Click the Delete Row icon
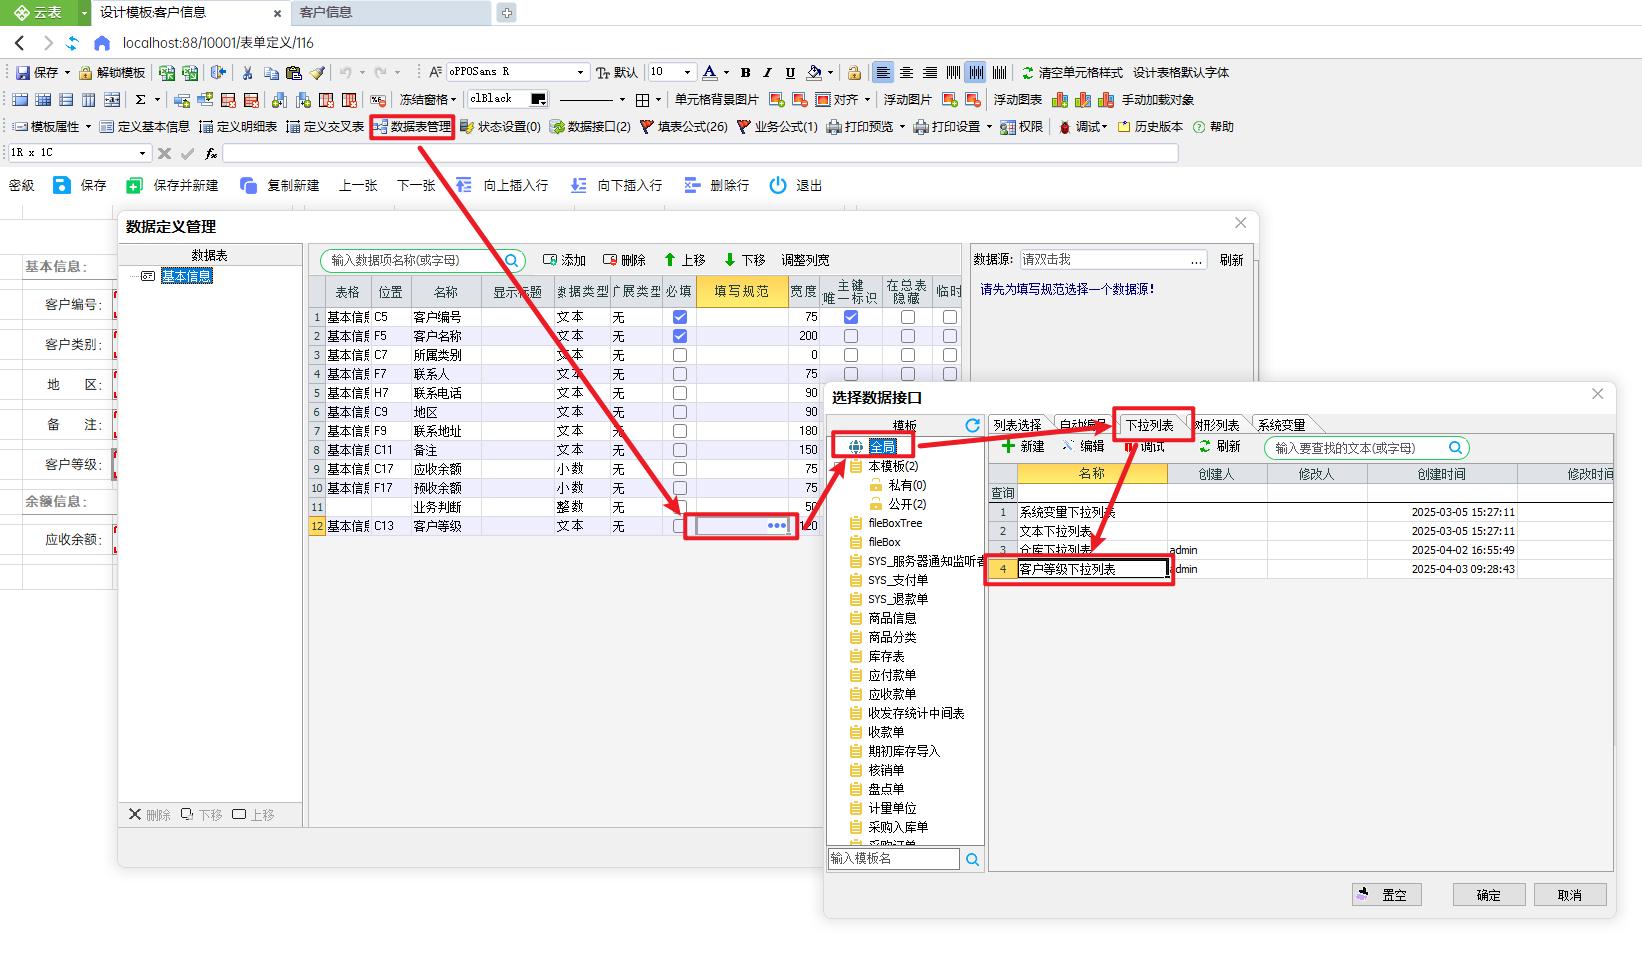 692,185
